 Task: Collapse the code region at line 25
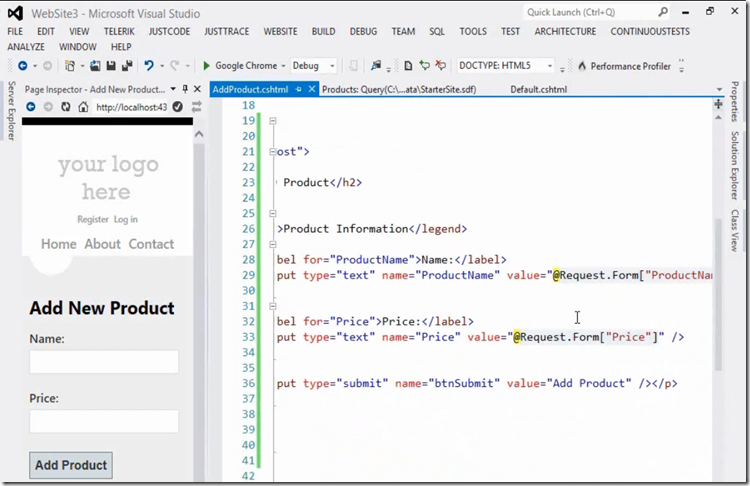click(273, 213)
